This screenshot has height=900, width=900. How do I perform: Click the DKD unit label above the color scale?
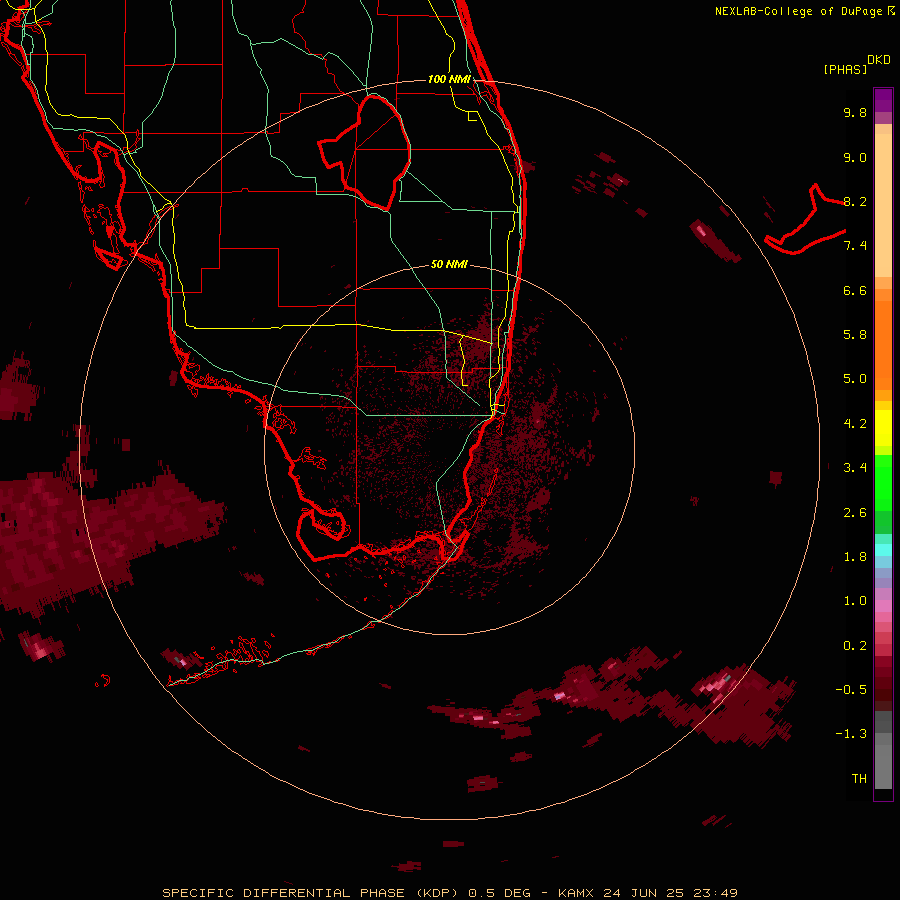point(879,60)
